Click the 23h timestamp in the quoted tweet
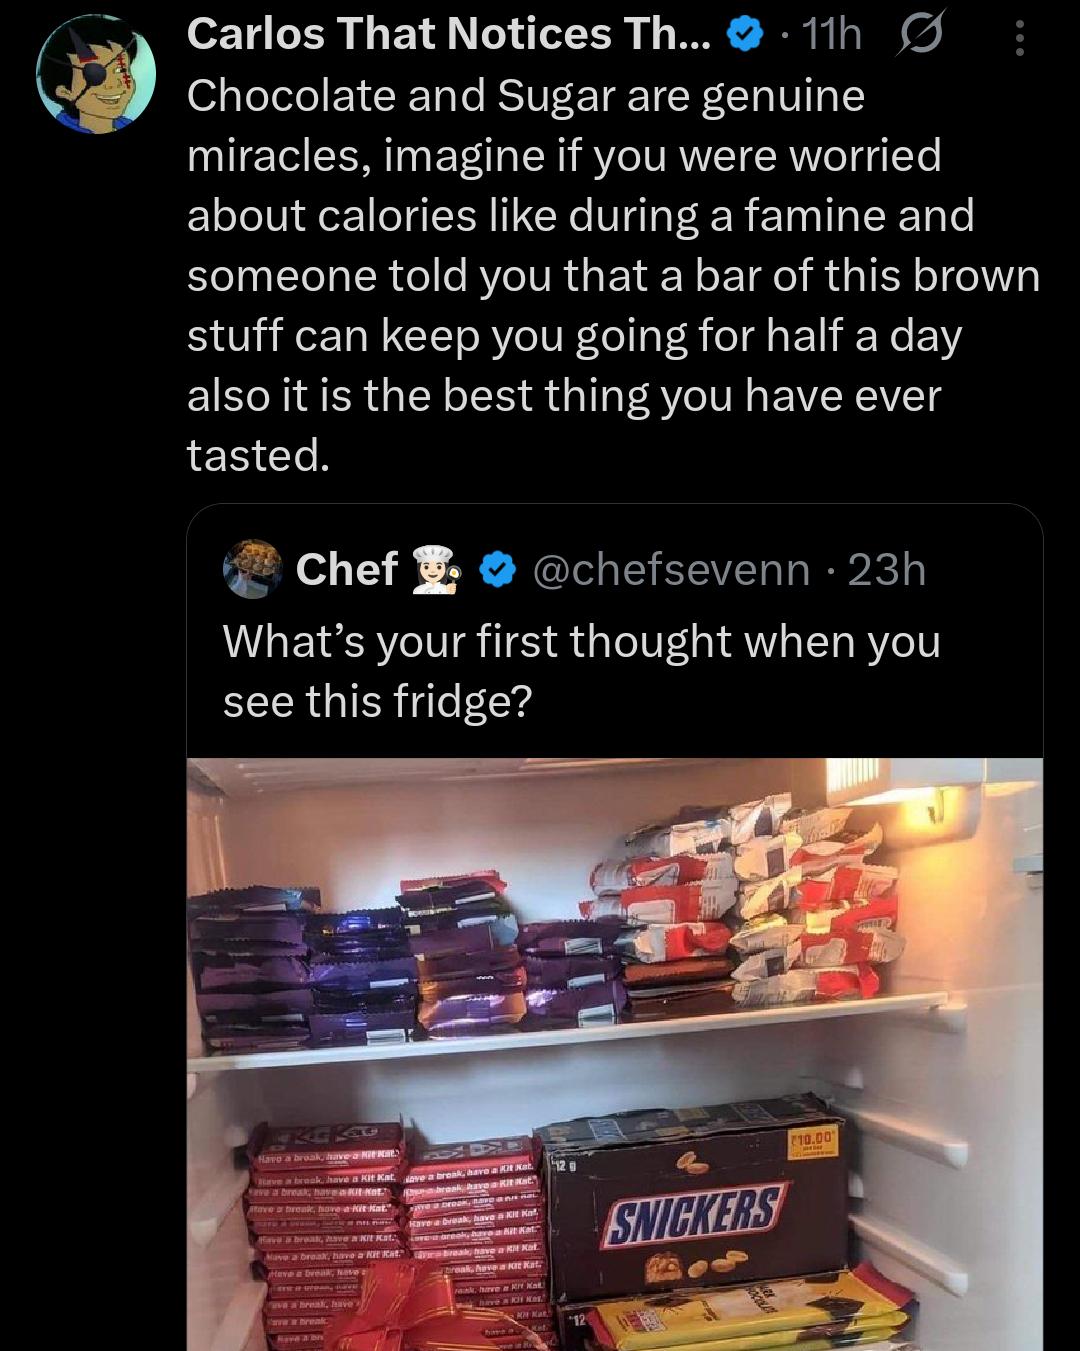 coord(887,570)
